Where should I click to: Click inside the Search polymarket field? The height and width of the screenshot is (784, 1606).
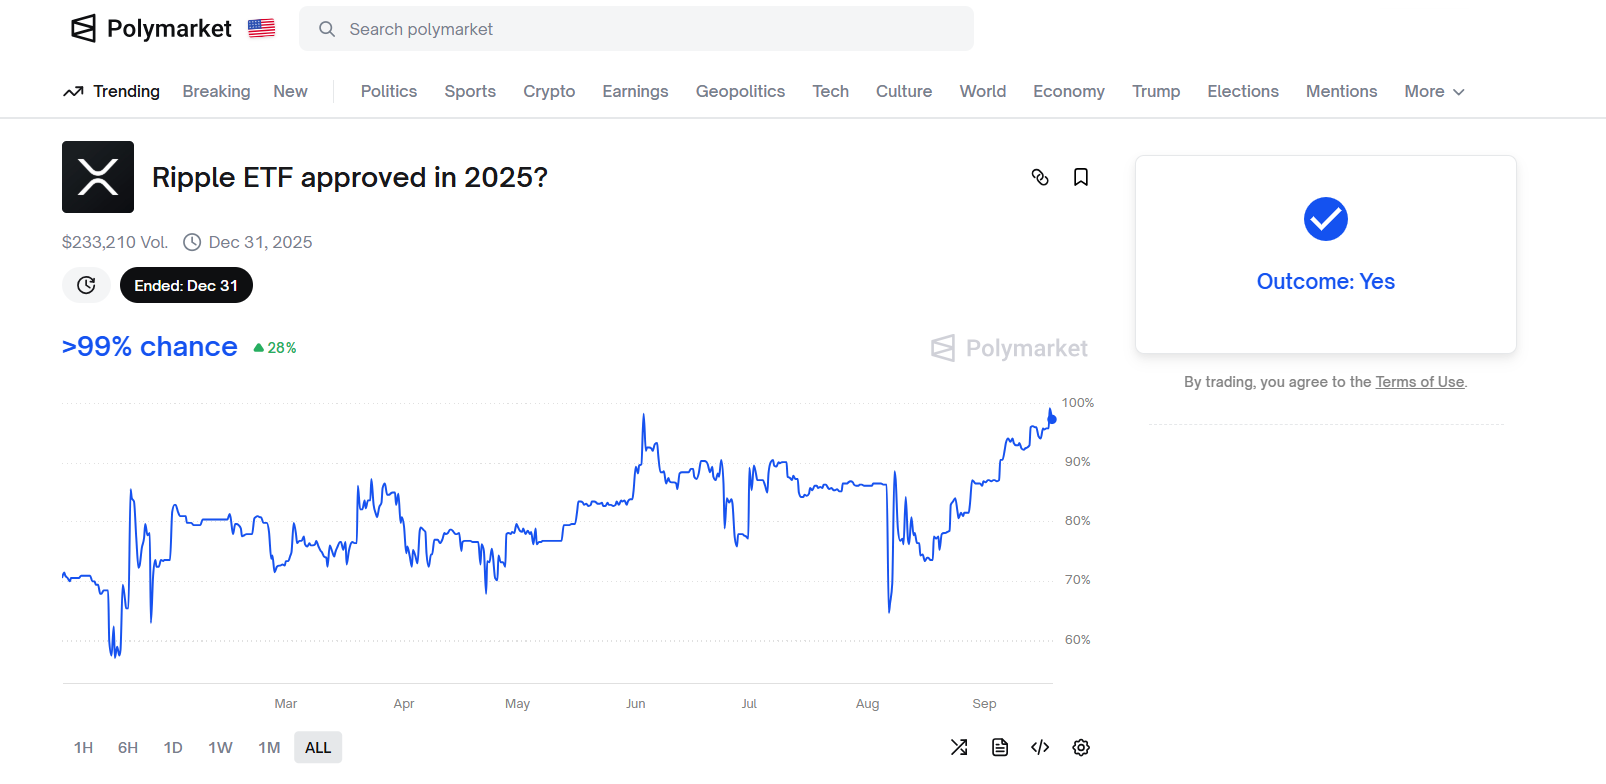click(637, 29)
